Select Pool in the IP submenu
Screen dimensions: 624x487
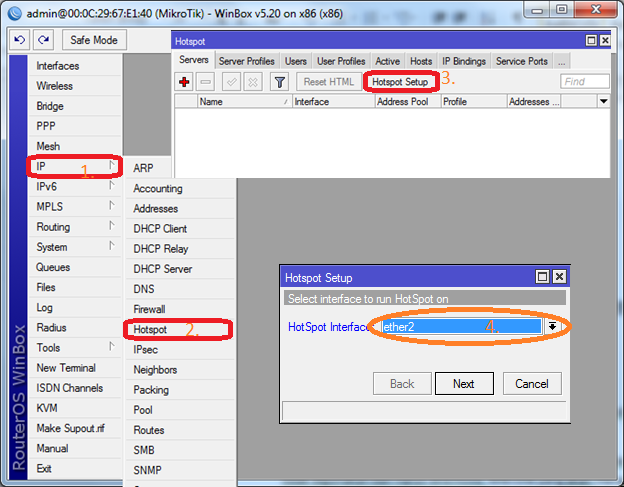tap(180, 410)
